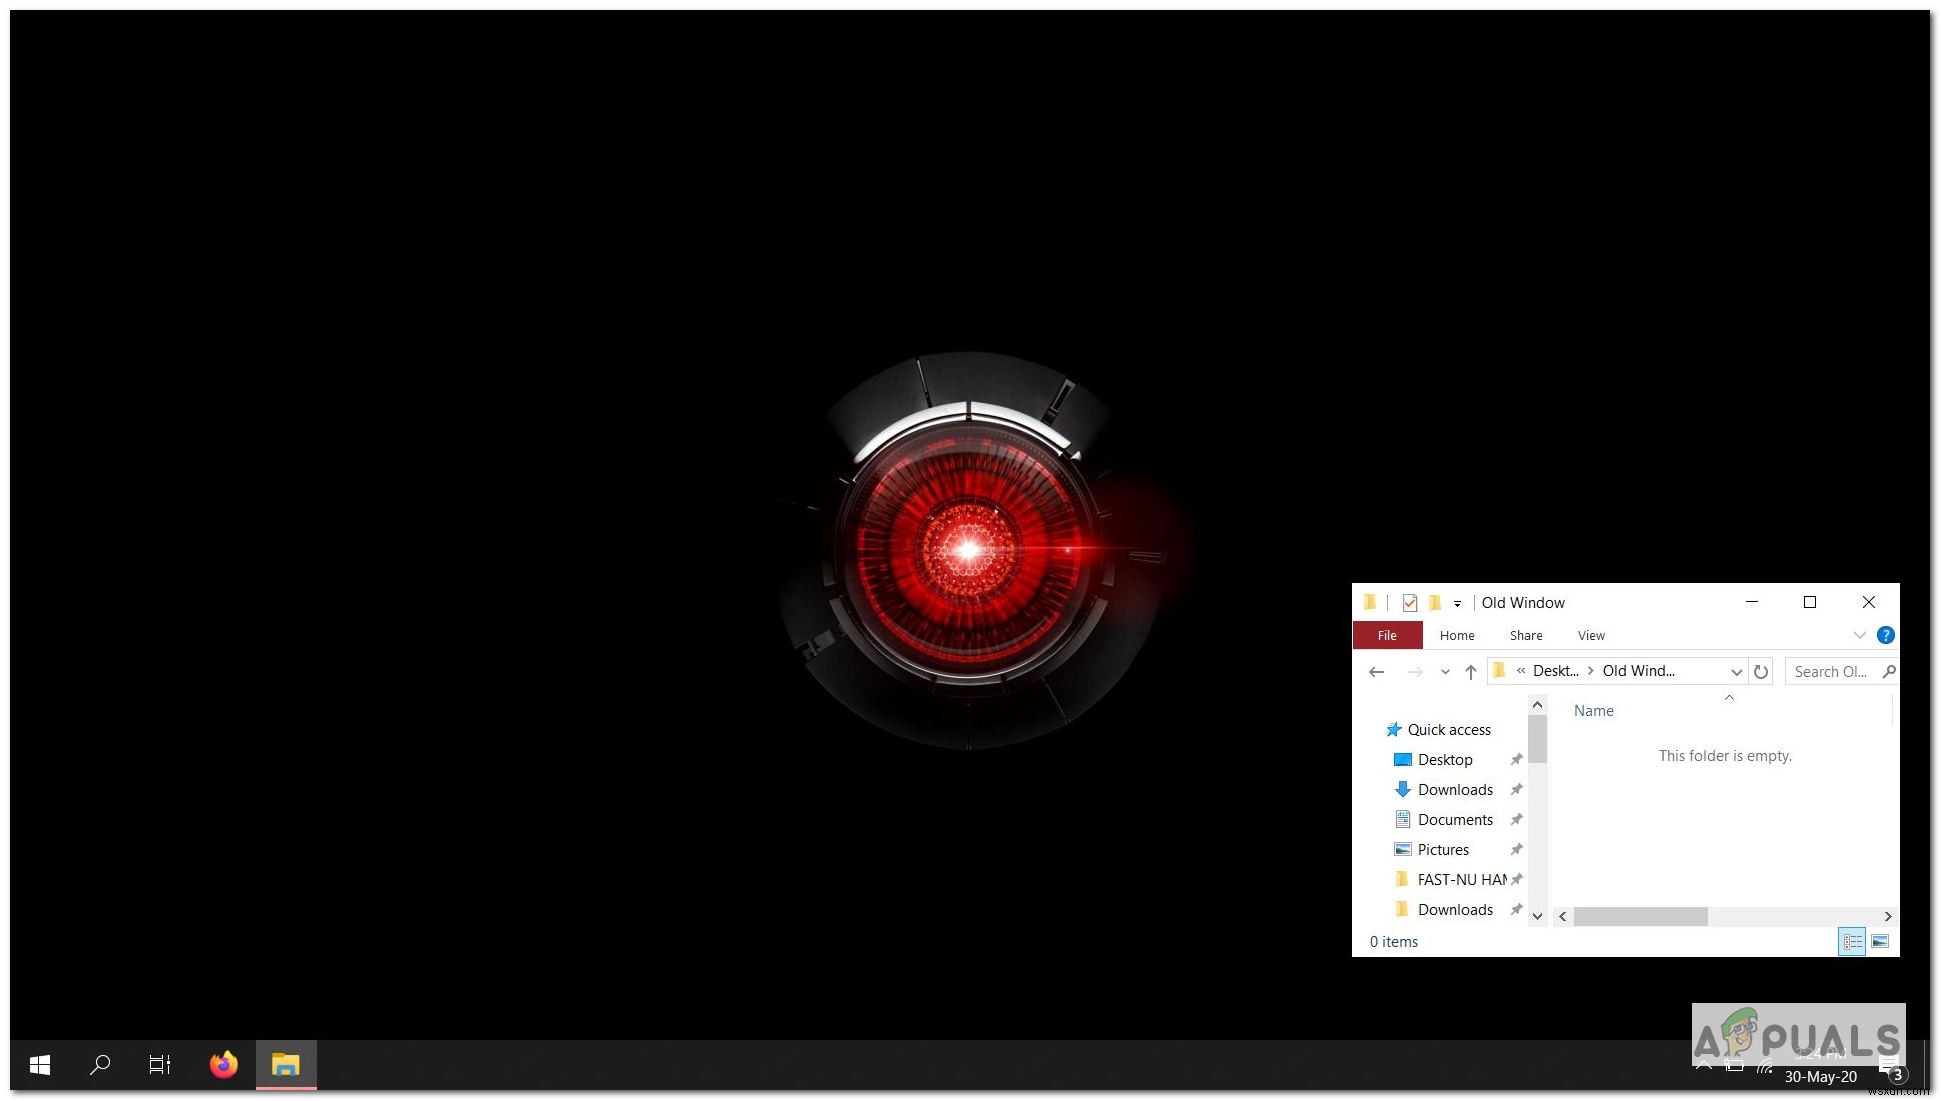Click the Share tab in Explorer ribbon

pyautogui.click(x=1524, y=634)
